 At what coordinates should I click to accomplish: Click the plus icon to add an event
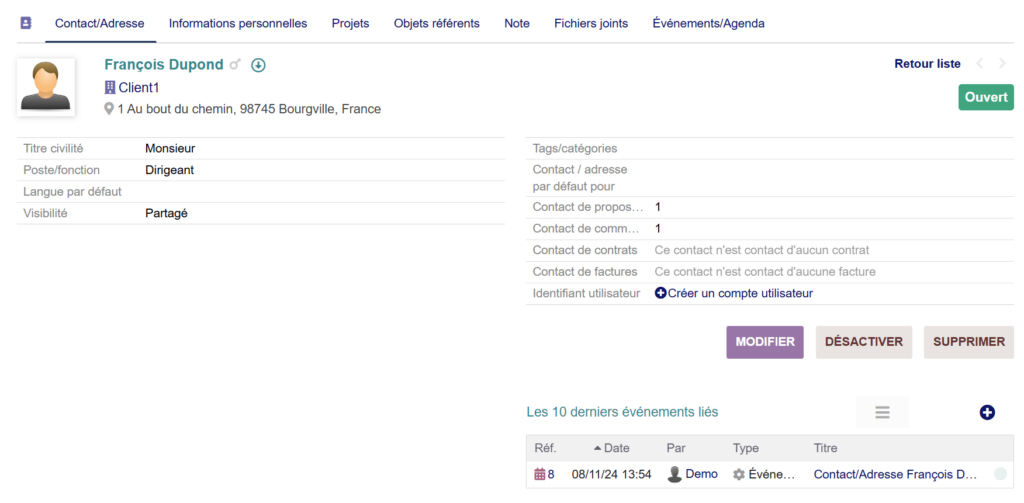coord(987,412)
